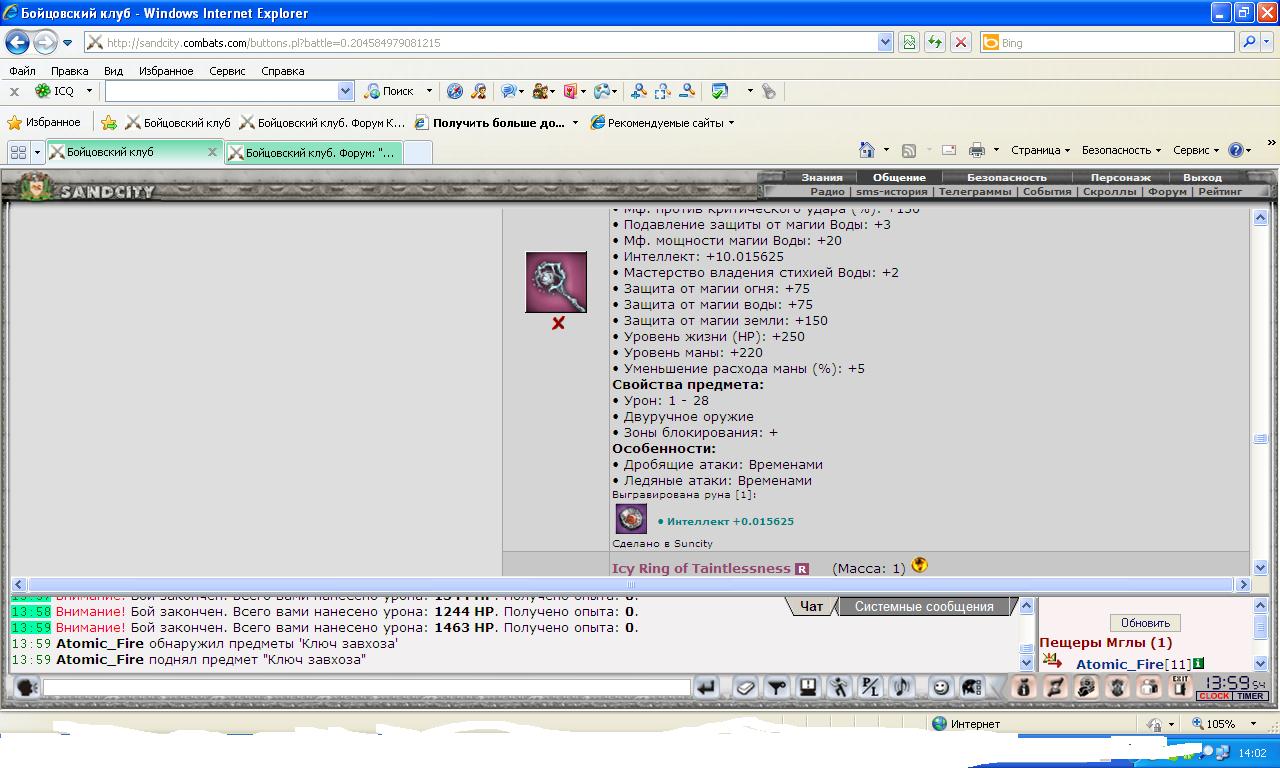Image resolution: width=1280 pixels, height=768 pixels.
Task: Click the eraser icon in chat bar
Action: [x=745, y=687]
